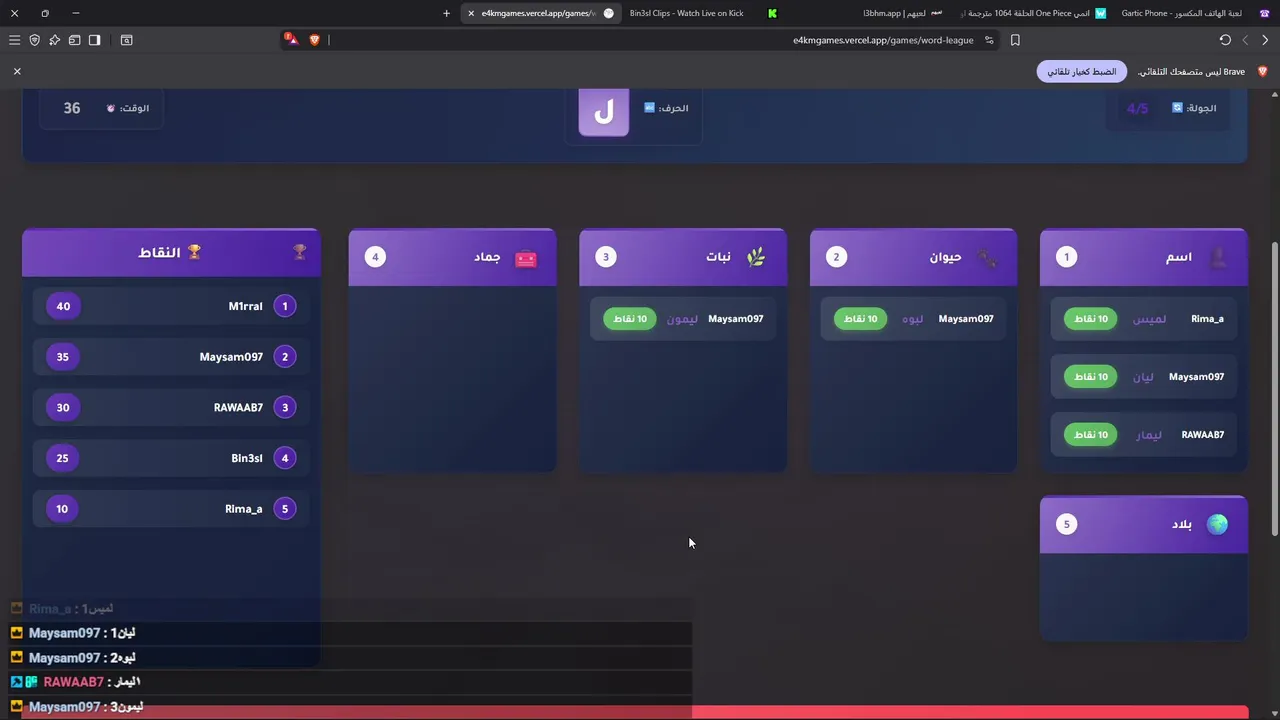Click the 10 points badge next to لميس

pyautogui.click(x=1090, y=319)
